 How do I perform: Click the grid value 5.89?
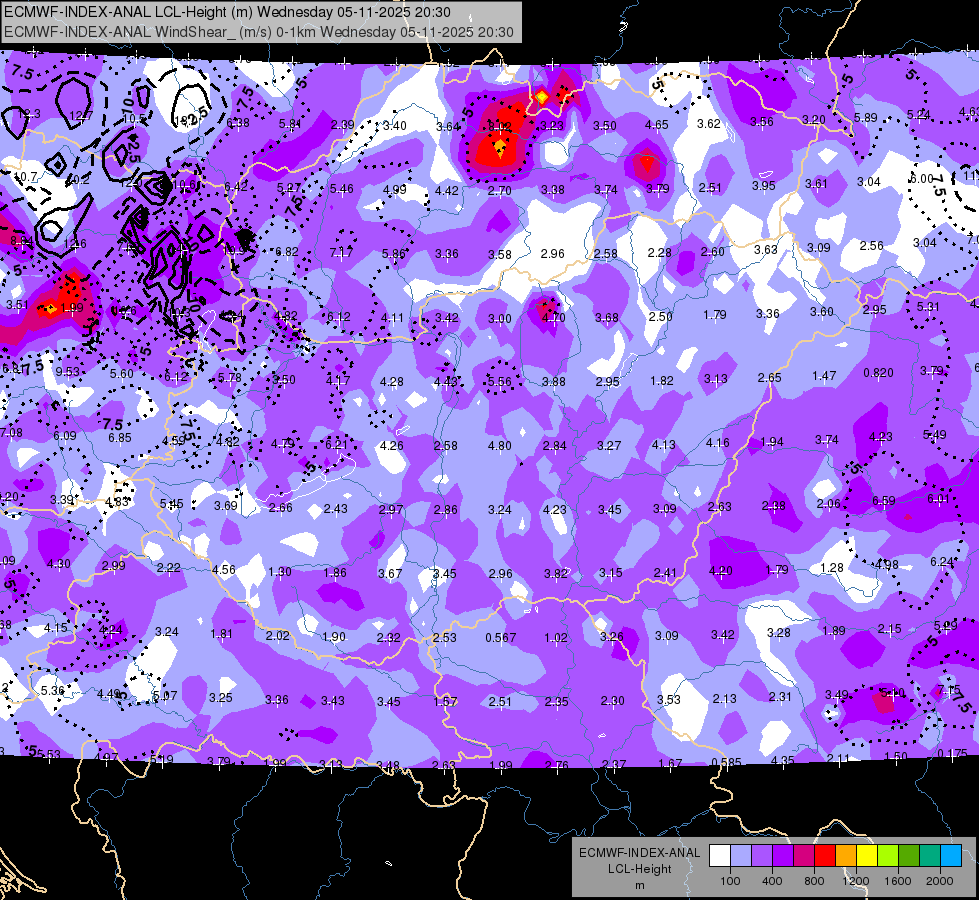click(865, 117)
